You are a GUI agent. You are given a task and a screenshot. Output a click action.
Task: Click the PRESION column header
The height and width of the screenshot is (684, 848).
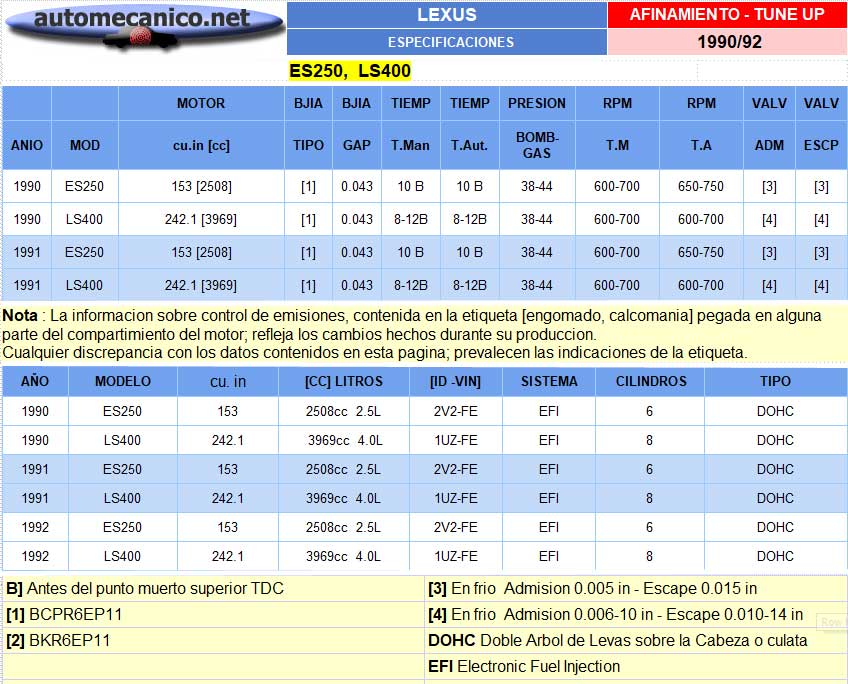536,103
